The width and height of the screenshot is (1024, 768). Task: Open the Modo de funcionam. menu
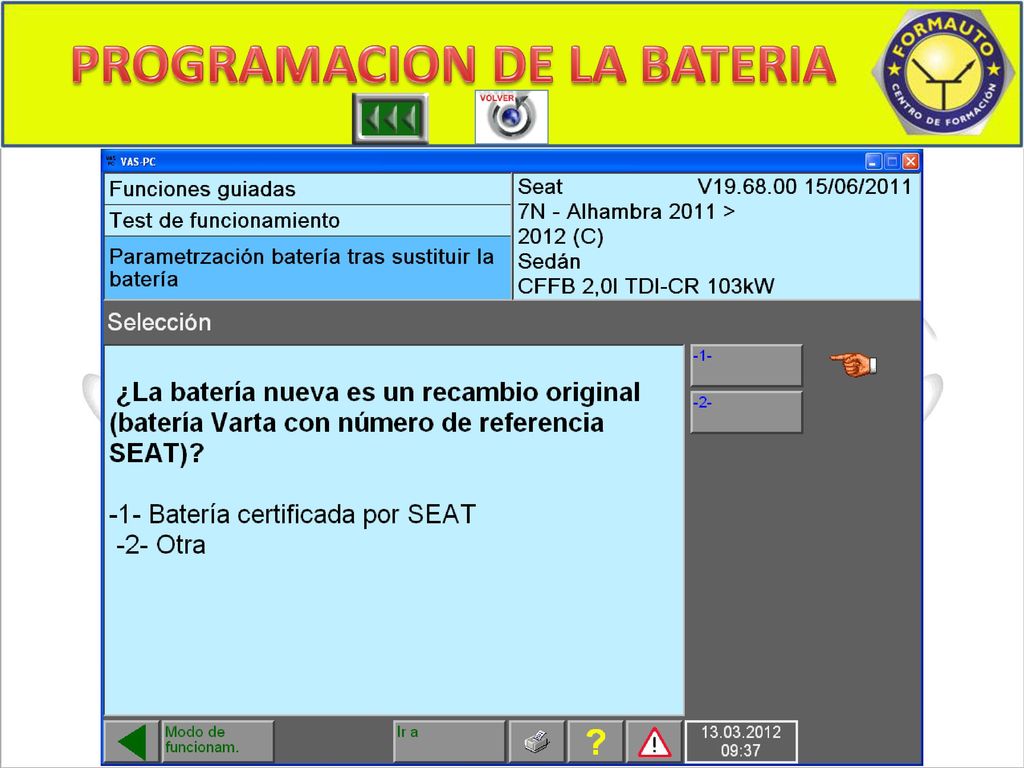pos(217,741)
